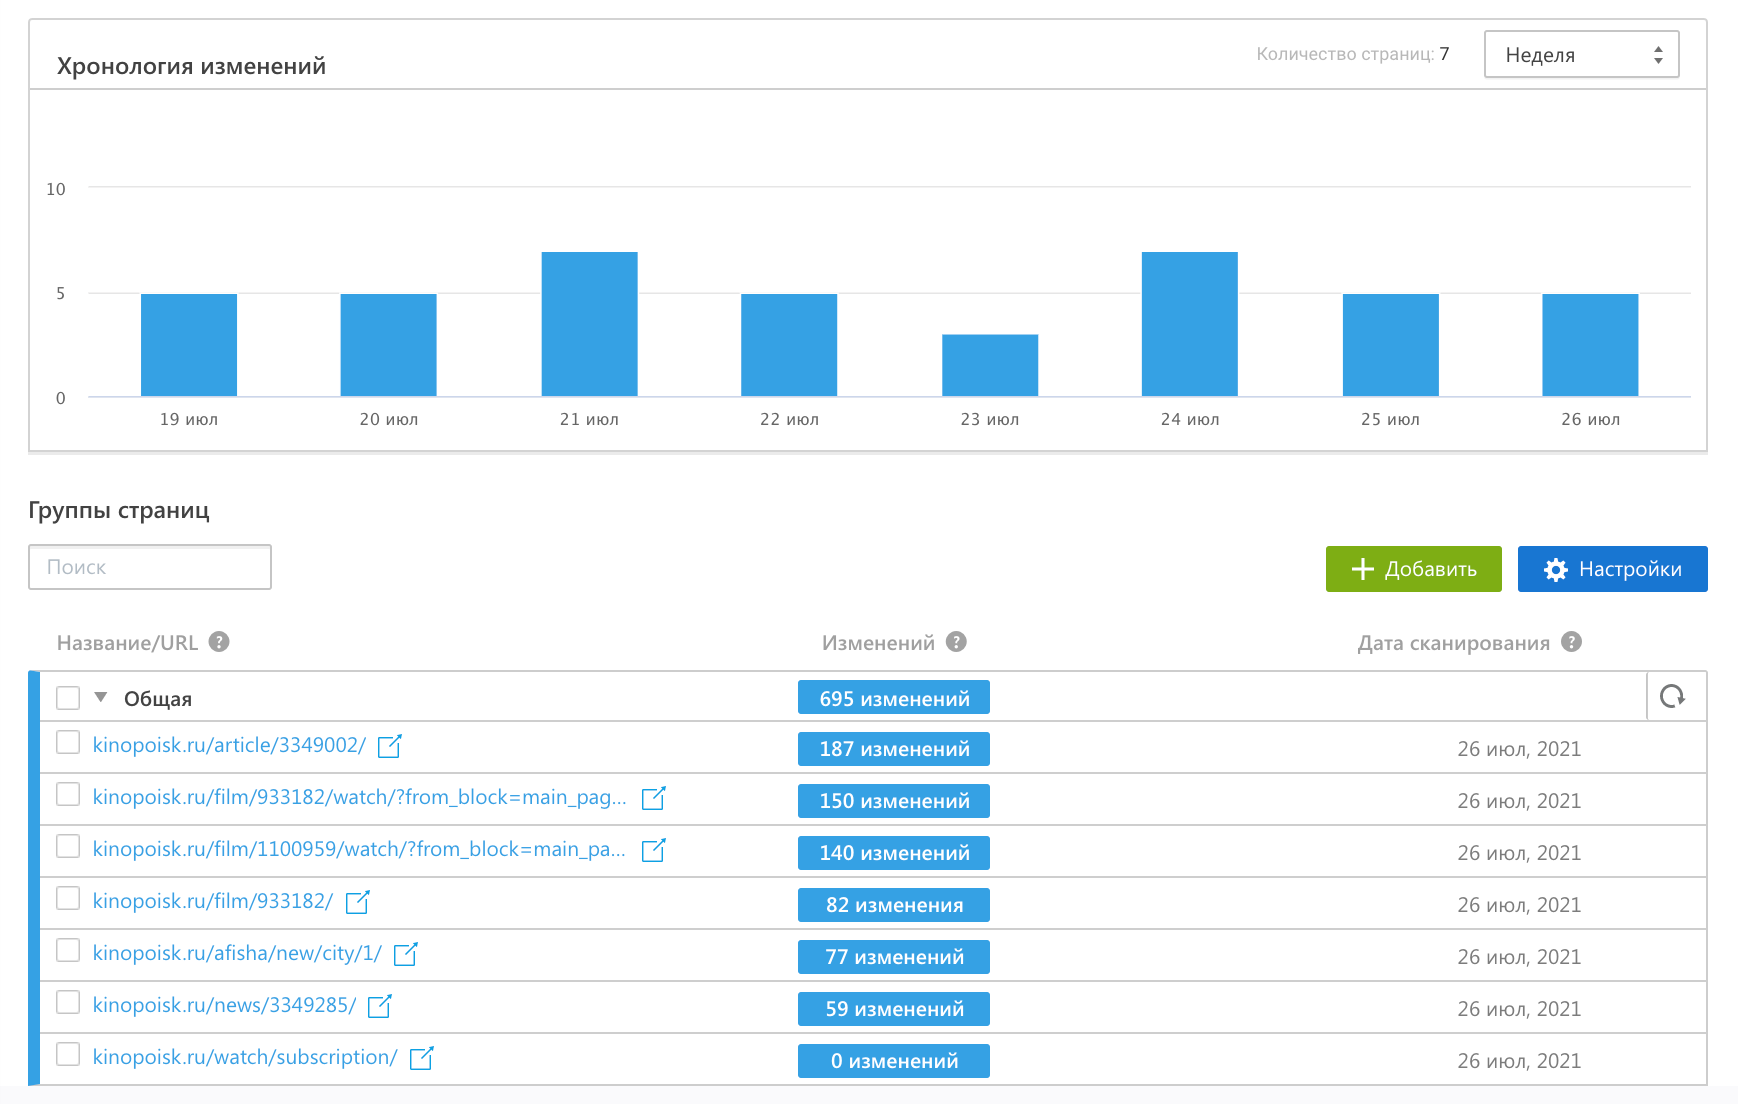This screenshot has height=1104, width=1738.
Task: Click the Общая group name
Action: (x=158, y=699)
